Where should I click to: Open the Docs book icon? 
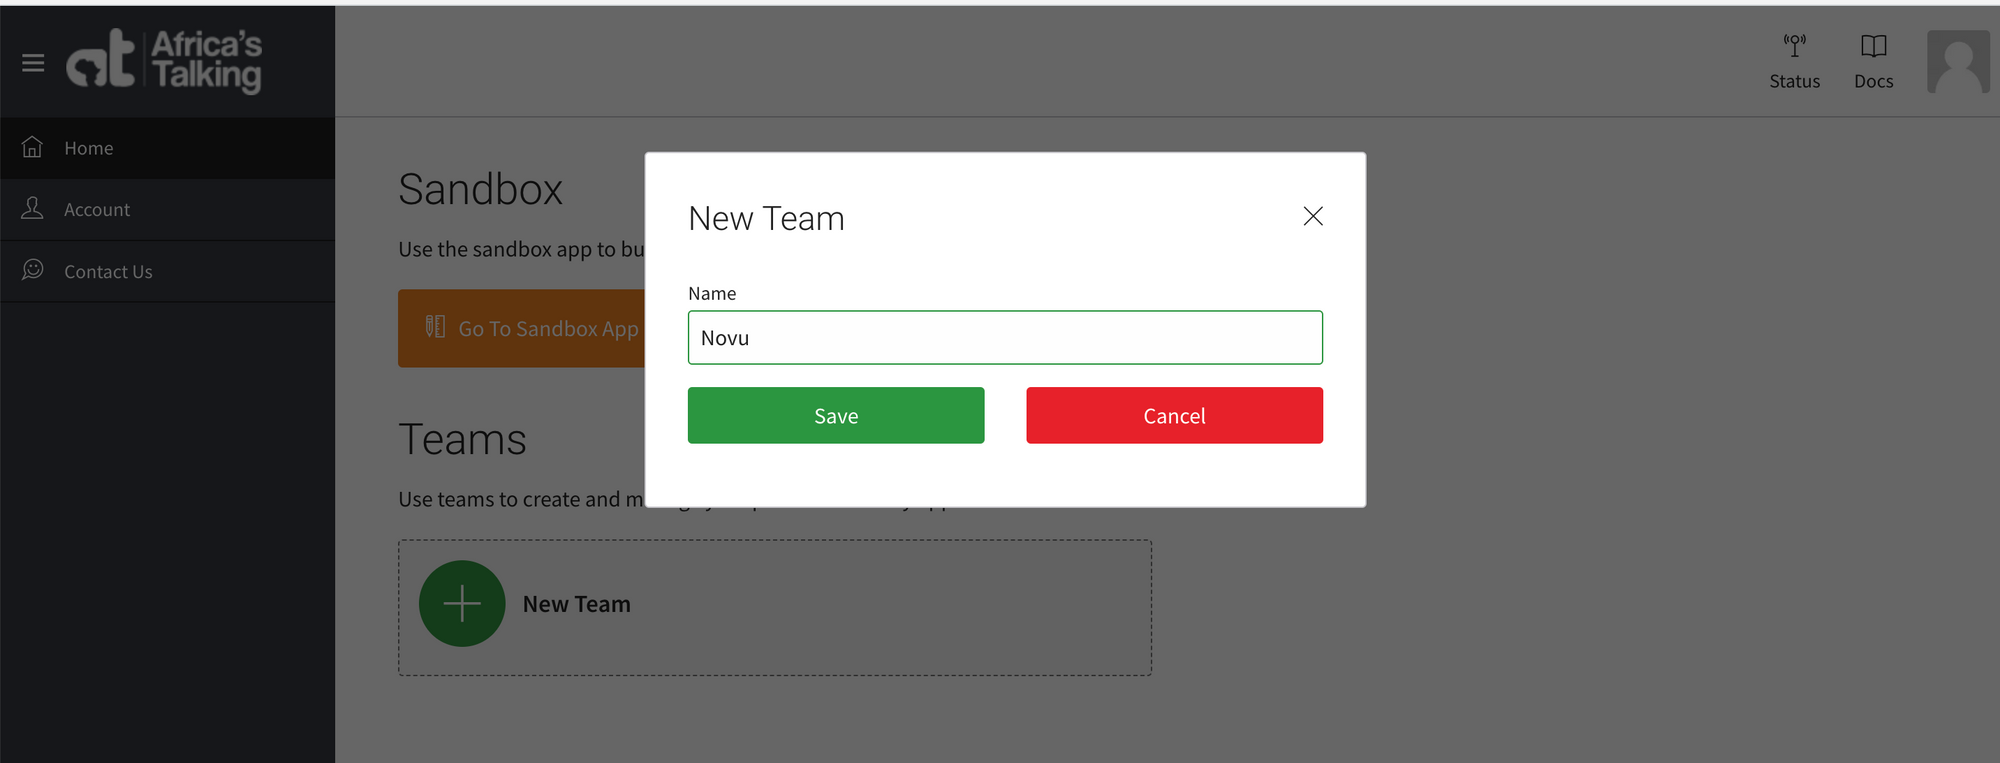tap(1872, 45)
